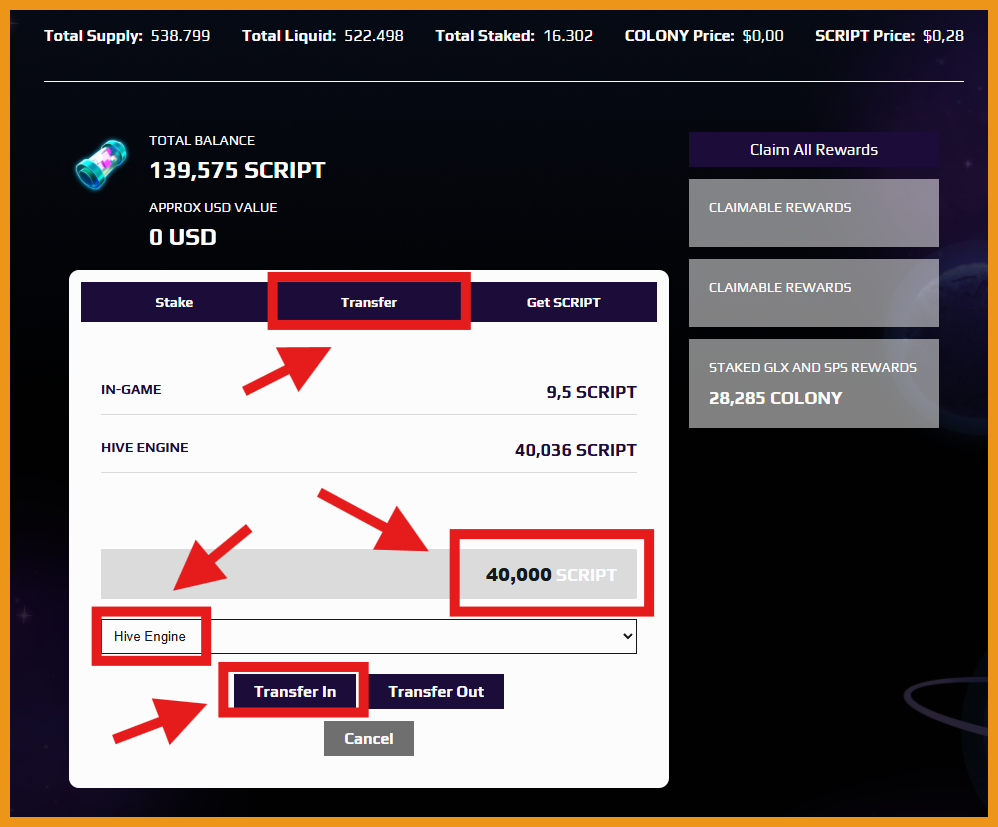
Task: Open Staked GLX and SPS Rewards card
Action: tap(813, 383)
